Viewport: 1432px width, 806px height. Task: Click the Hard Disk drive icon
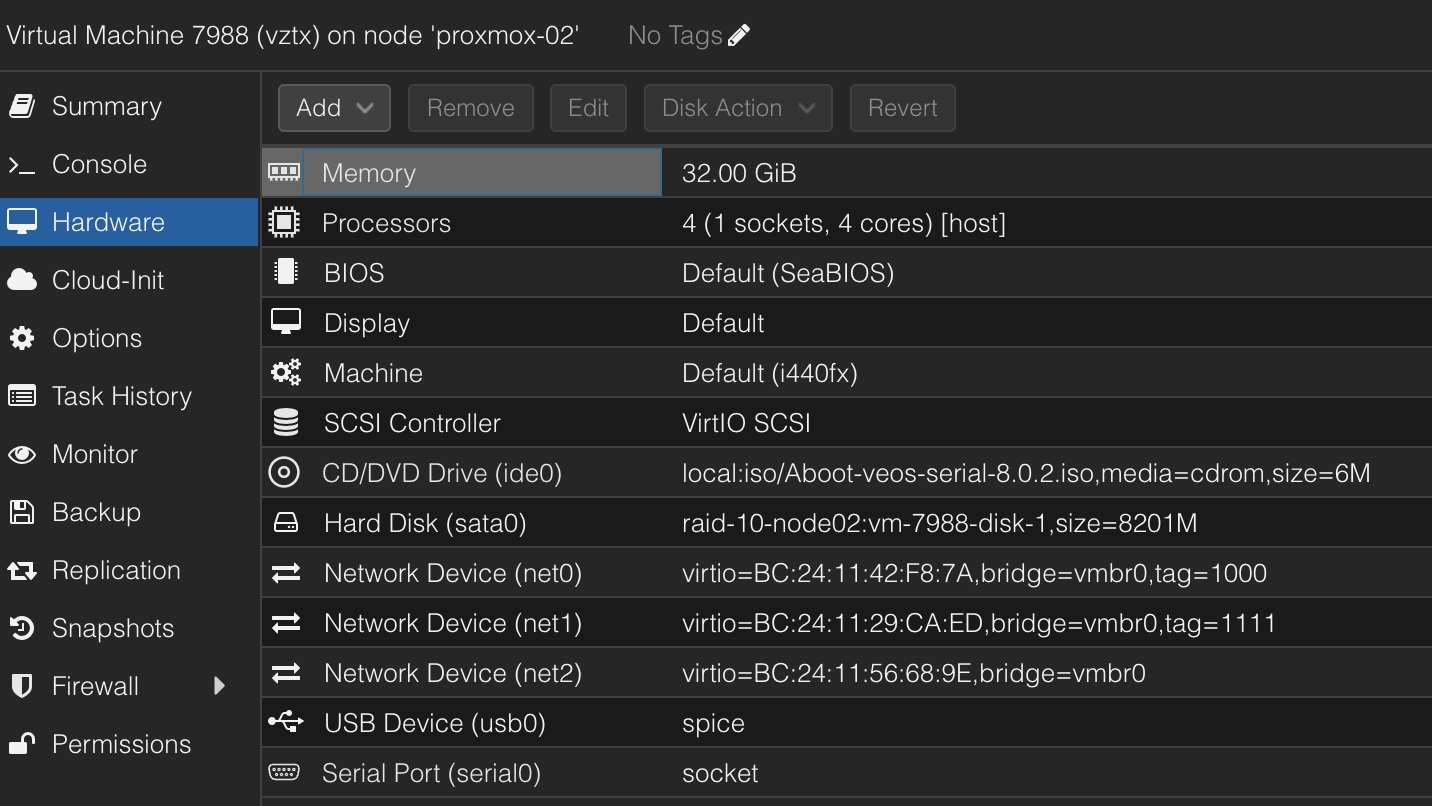coord(285,522)
